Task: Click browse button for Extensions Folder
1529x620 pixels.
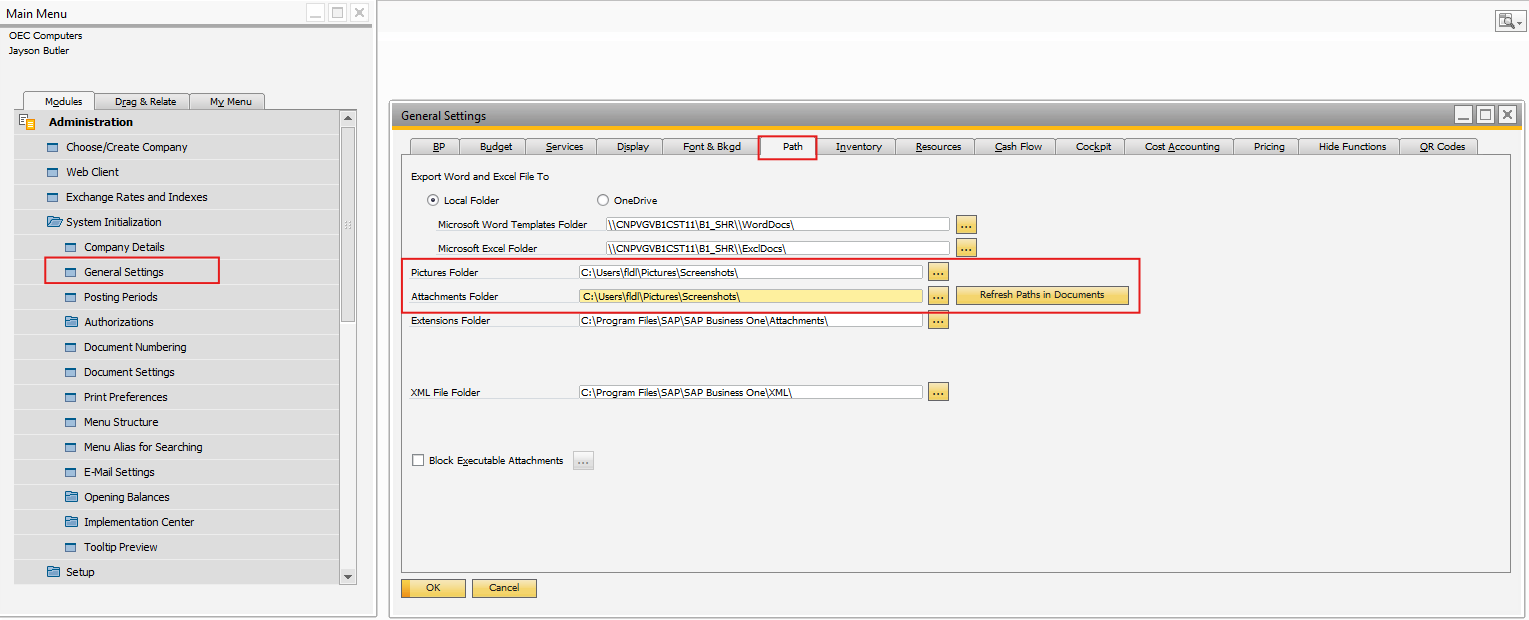Action: (938, 321)
